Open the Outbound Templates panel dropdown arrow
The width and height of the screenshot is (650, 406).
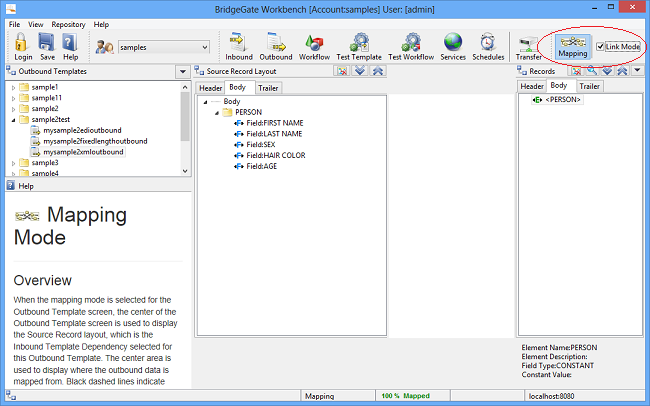coord(182,72)
